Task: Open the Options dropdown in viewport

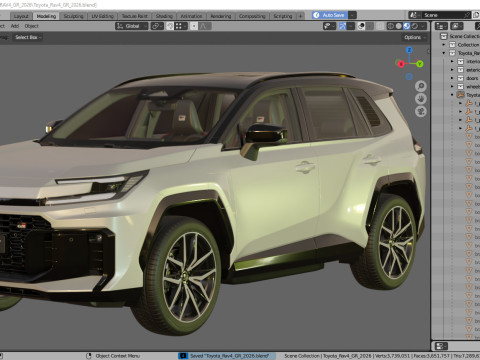Action: click(x=415, y=37)
